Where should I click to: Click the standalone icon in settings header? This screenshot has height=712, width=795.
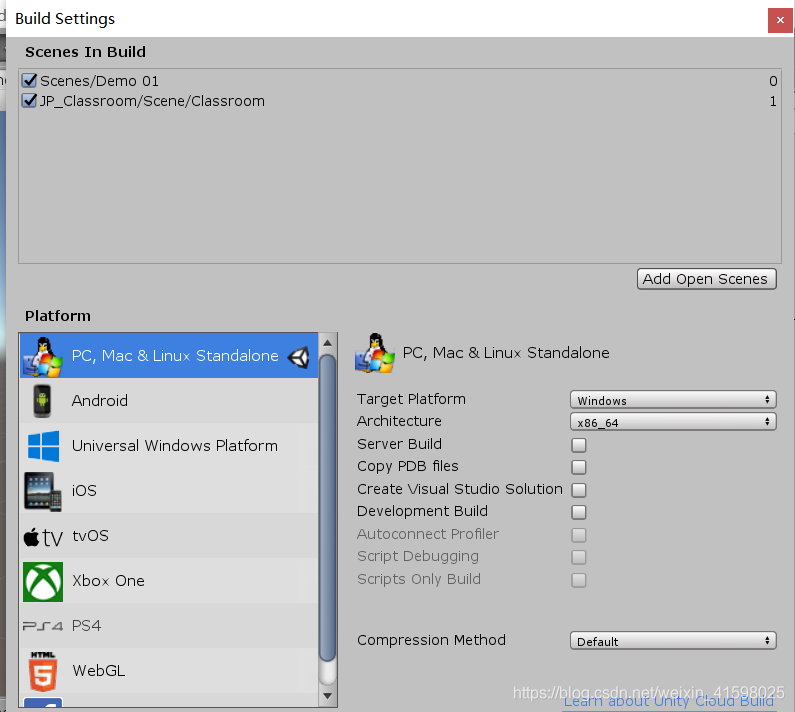coord(375,353)
